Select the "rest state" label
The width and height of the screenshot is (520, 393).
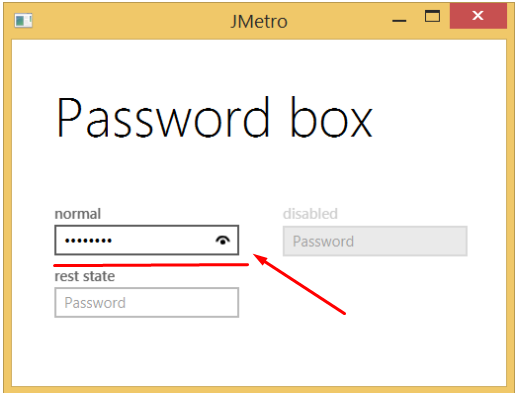coord(85,276)
